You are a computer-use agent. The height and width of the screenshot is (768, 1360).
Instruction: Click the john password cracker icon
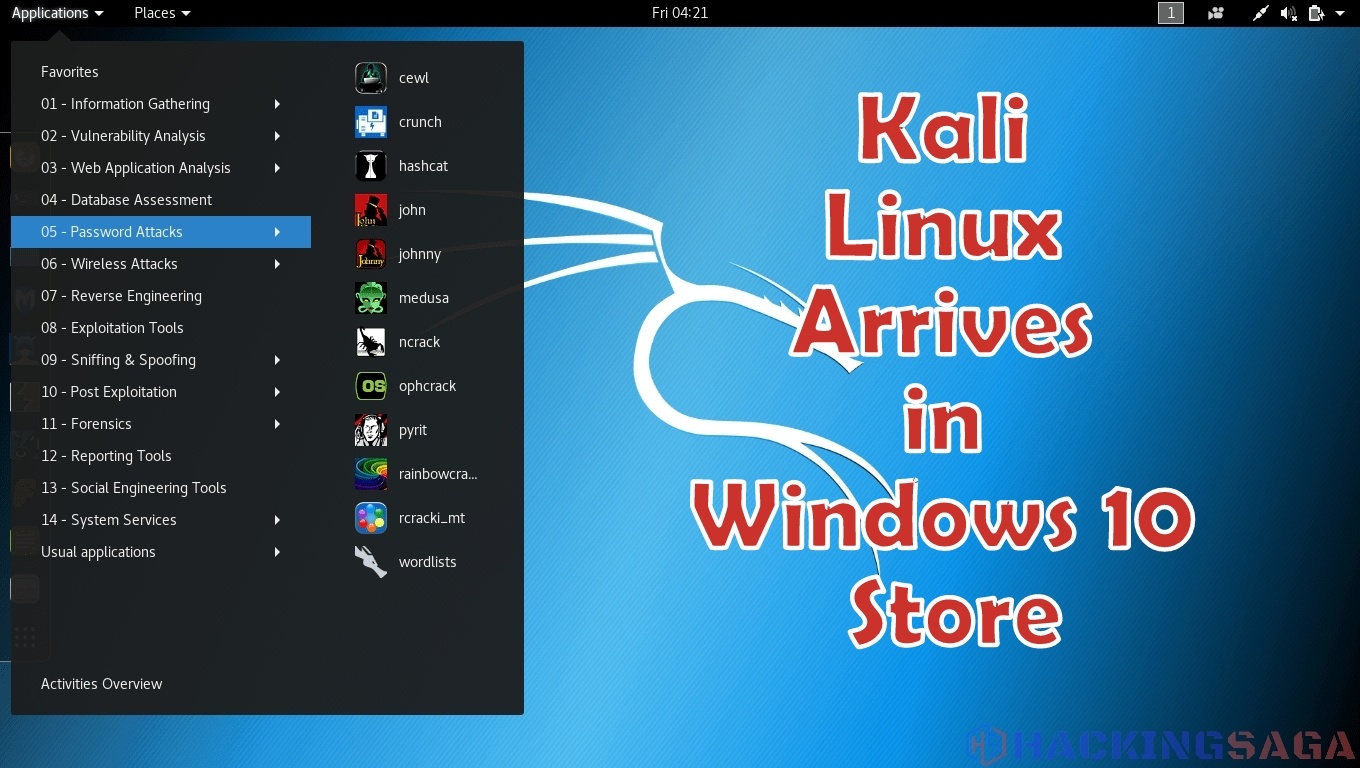point(371,210)
